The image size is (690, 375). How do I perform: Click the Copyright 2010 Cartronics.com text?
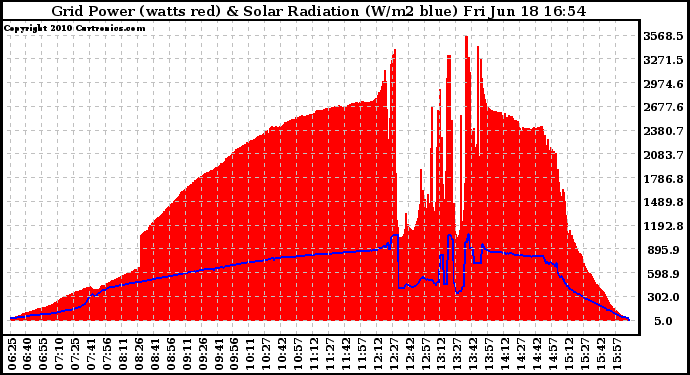[x=75, y=28]
